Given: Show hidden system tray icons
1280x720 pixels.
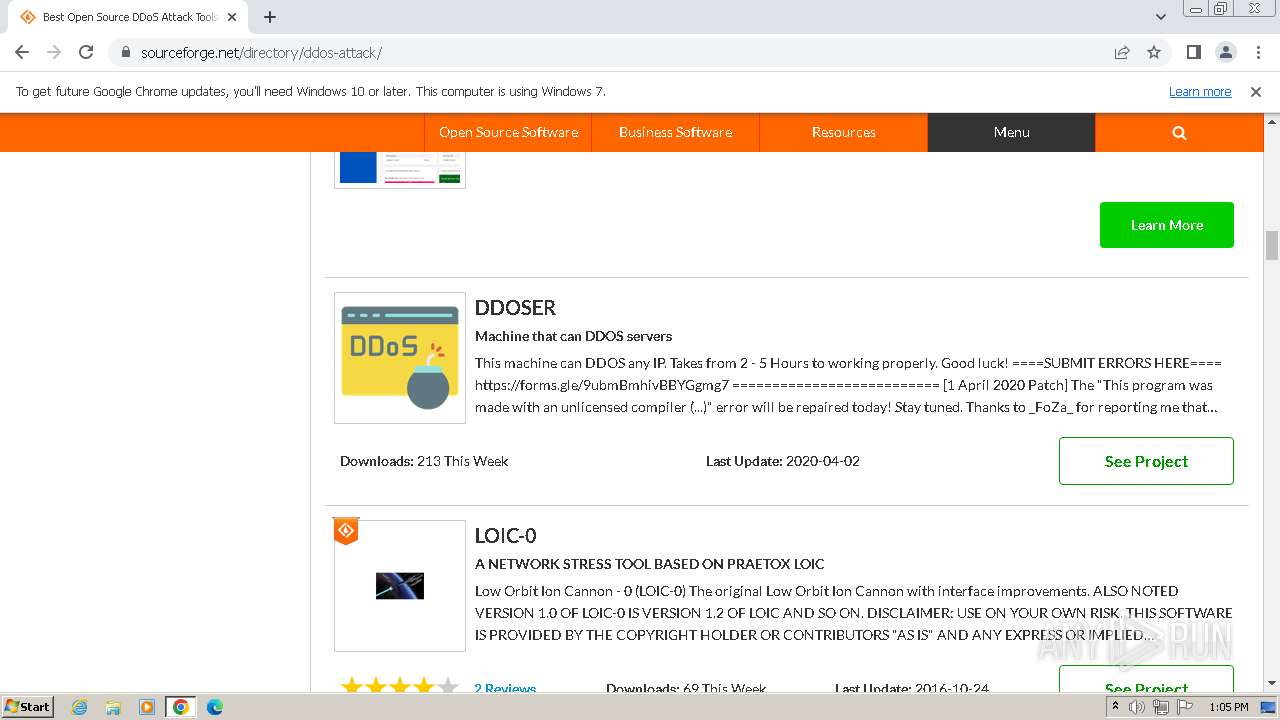Looking at the screenshot, I should pyautogui.click(x=1114, y=707).
